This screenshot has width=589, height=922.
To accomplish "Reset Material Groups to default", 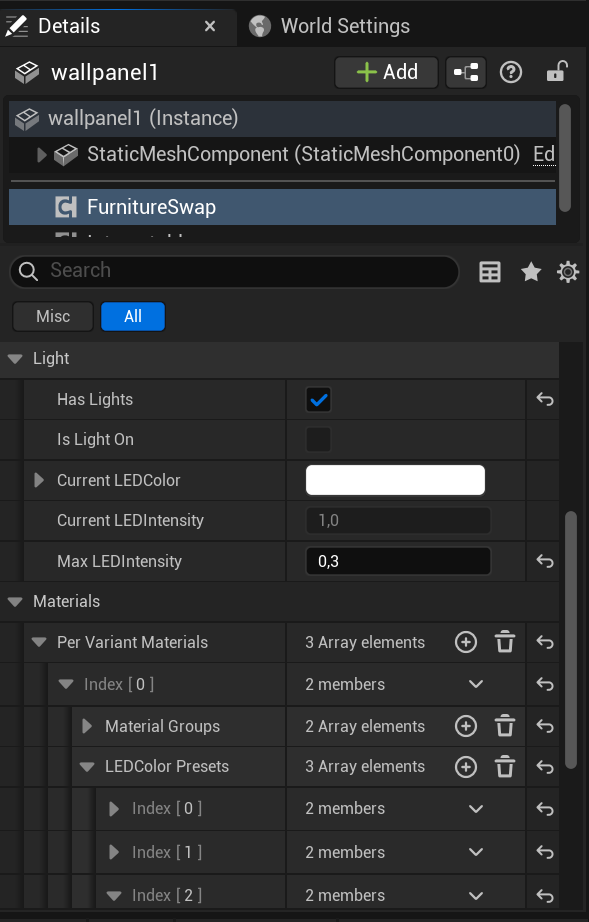I will click(545, 726).
